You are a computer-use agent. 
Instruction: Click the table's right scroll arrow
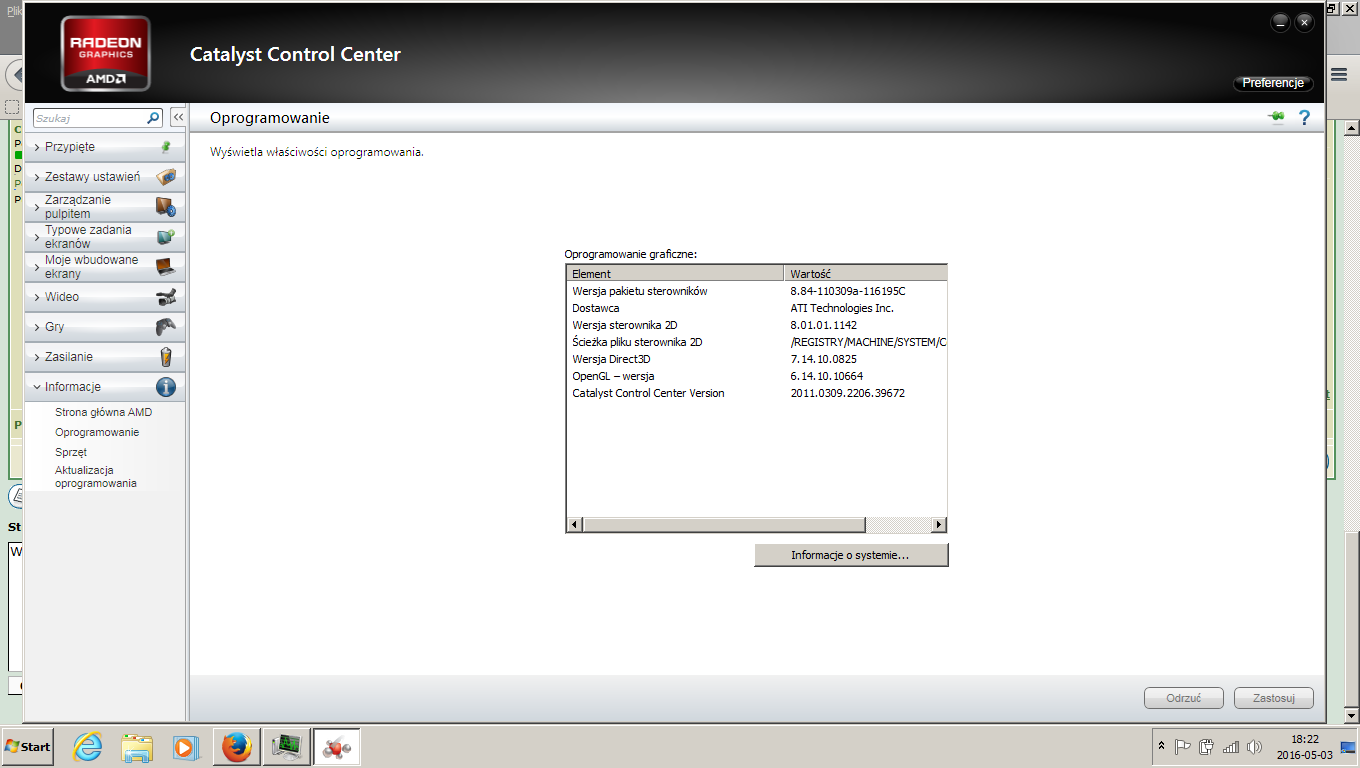[x=938, y=525]
